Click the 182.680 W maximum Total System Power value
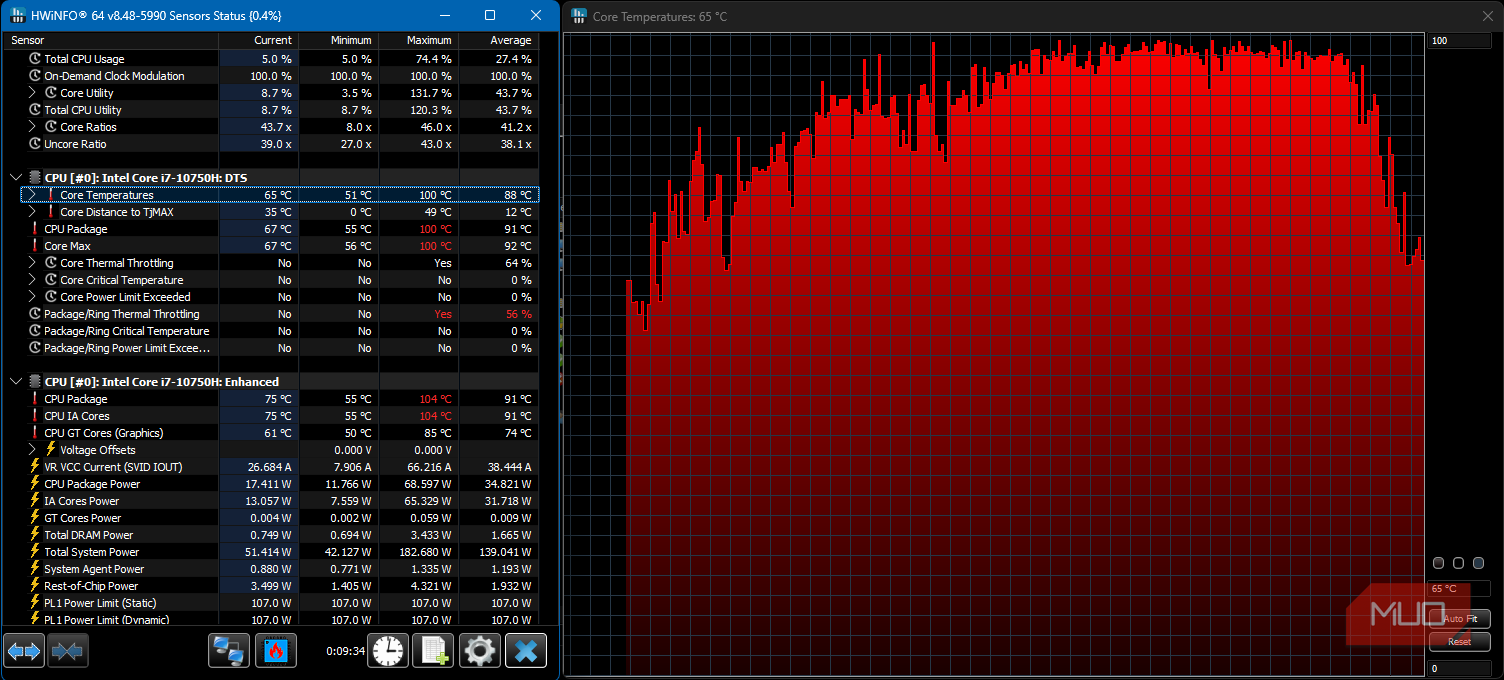 pos(425,552)
